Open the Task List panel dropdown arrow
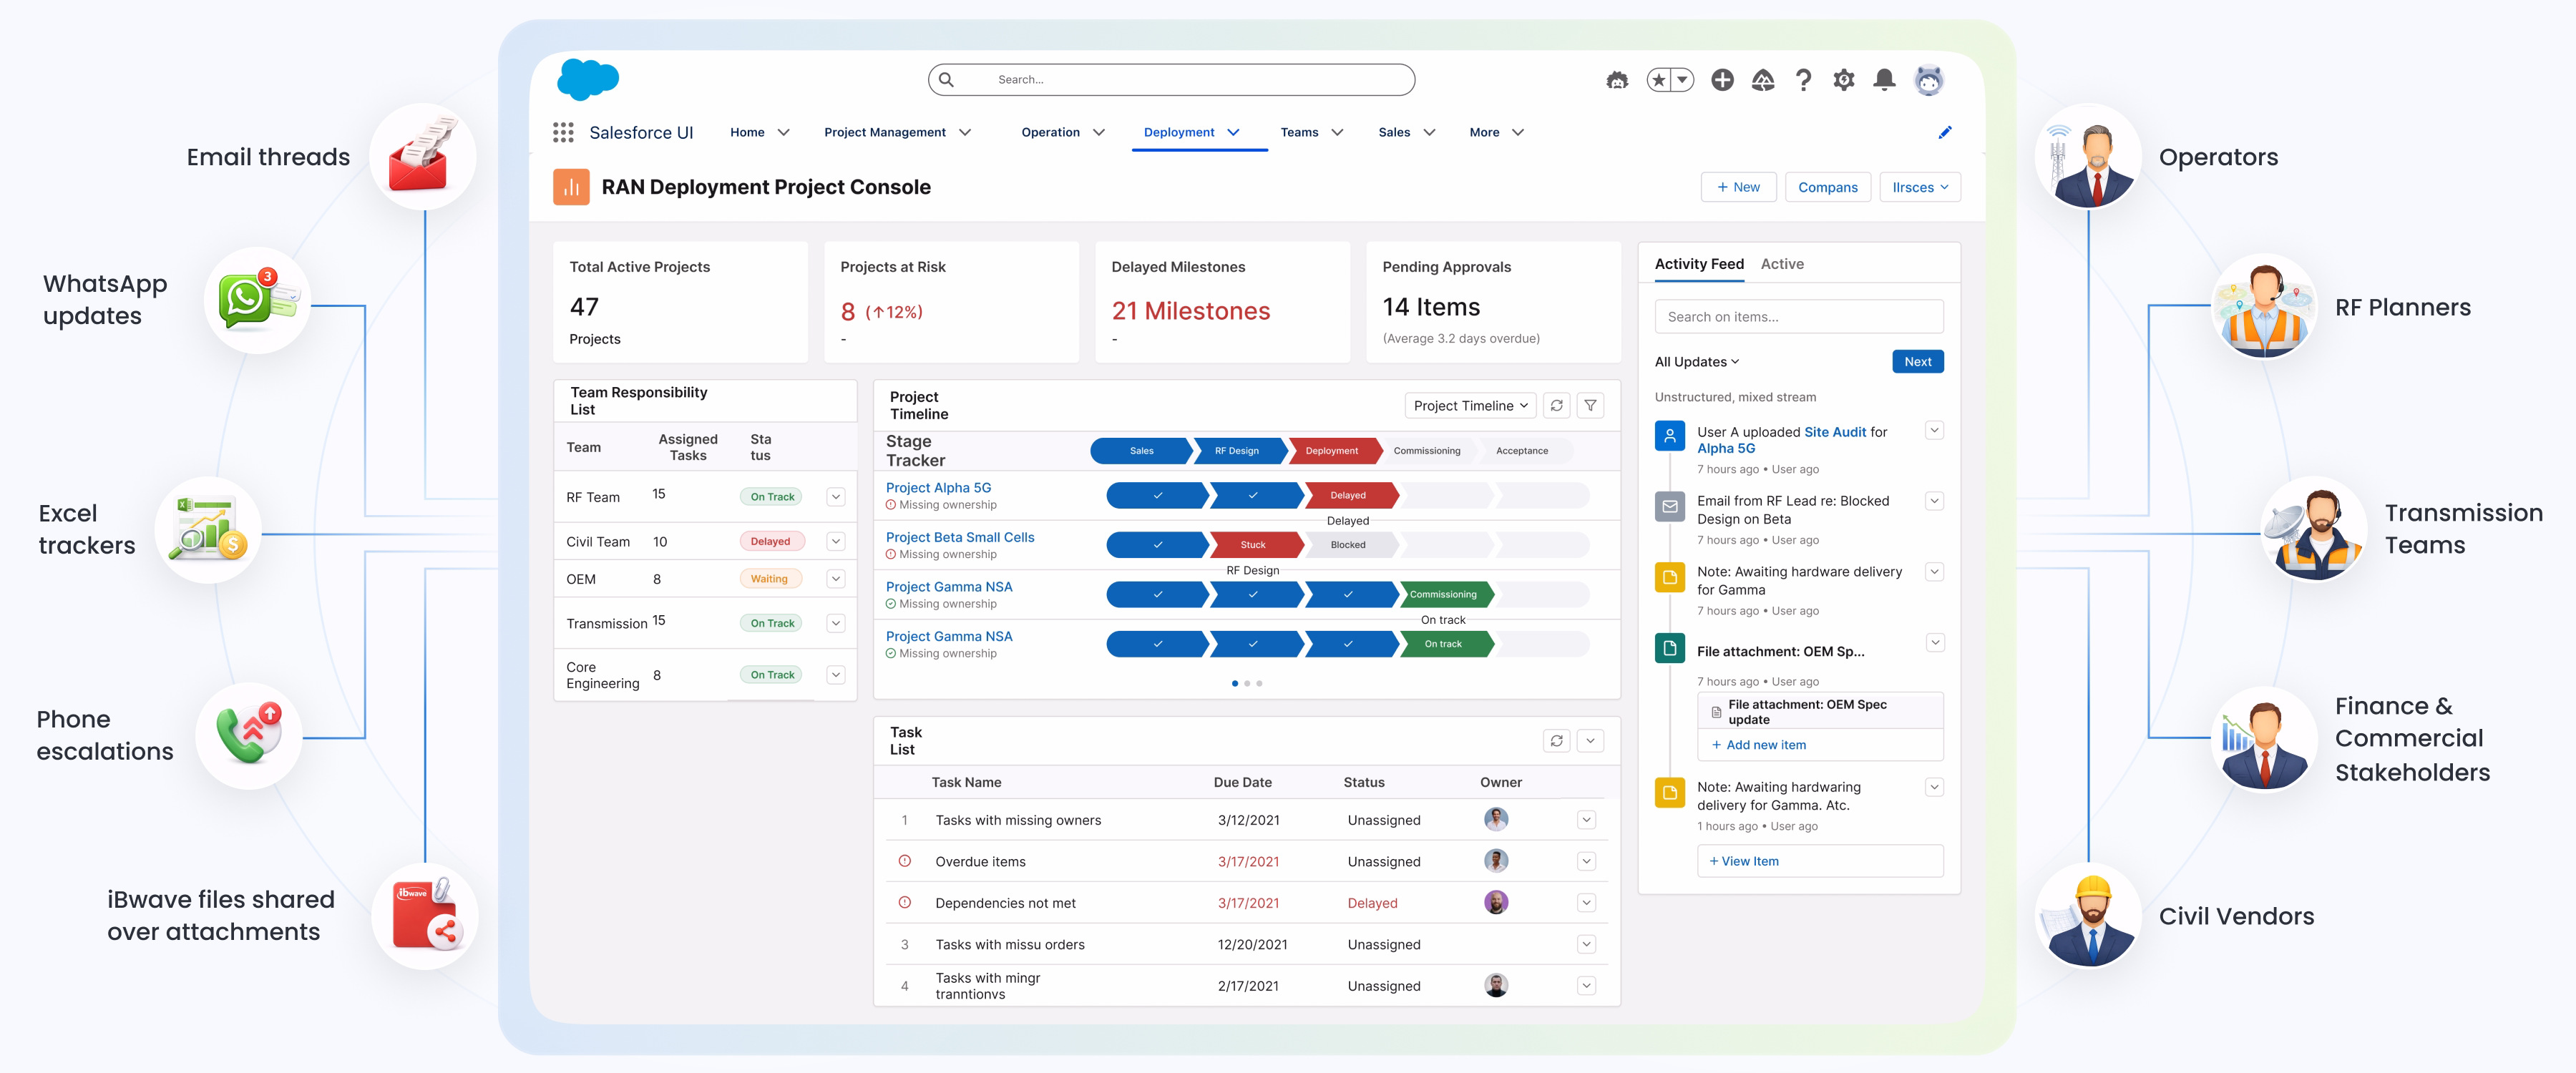 pyautogui.click(x=1590, y=740)
